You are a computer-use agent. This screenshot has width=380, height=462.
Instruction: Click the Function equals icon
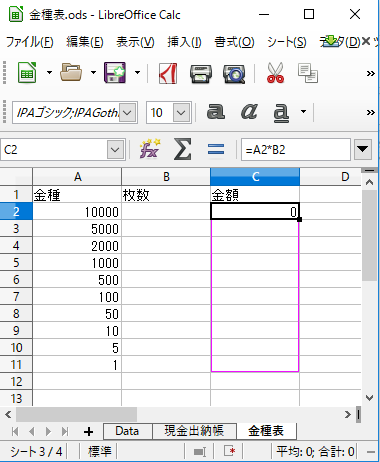(x=216, y=149)
